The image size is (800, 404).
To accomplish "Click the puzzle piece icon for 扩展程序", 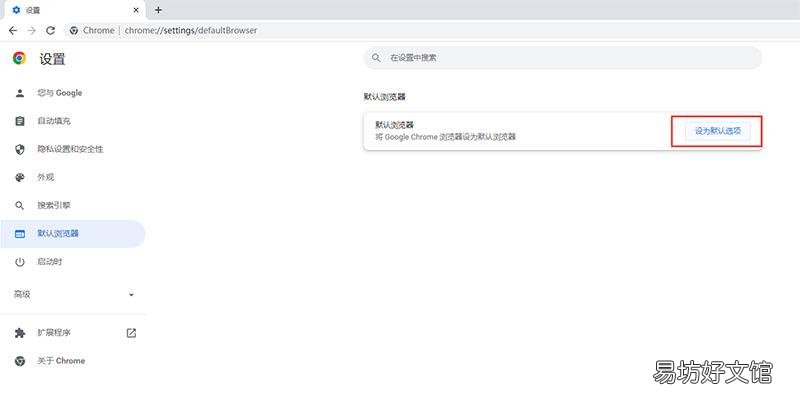I will 20,333.
